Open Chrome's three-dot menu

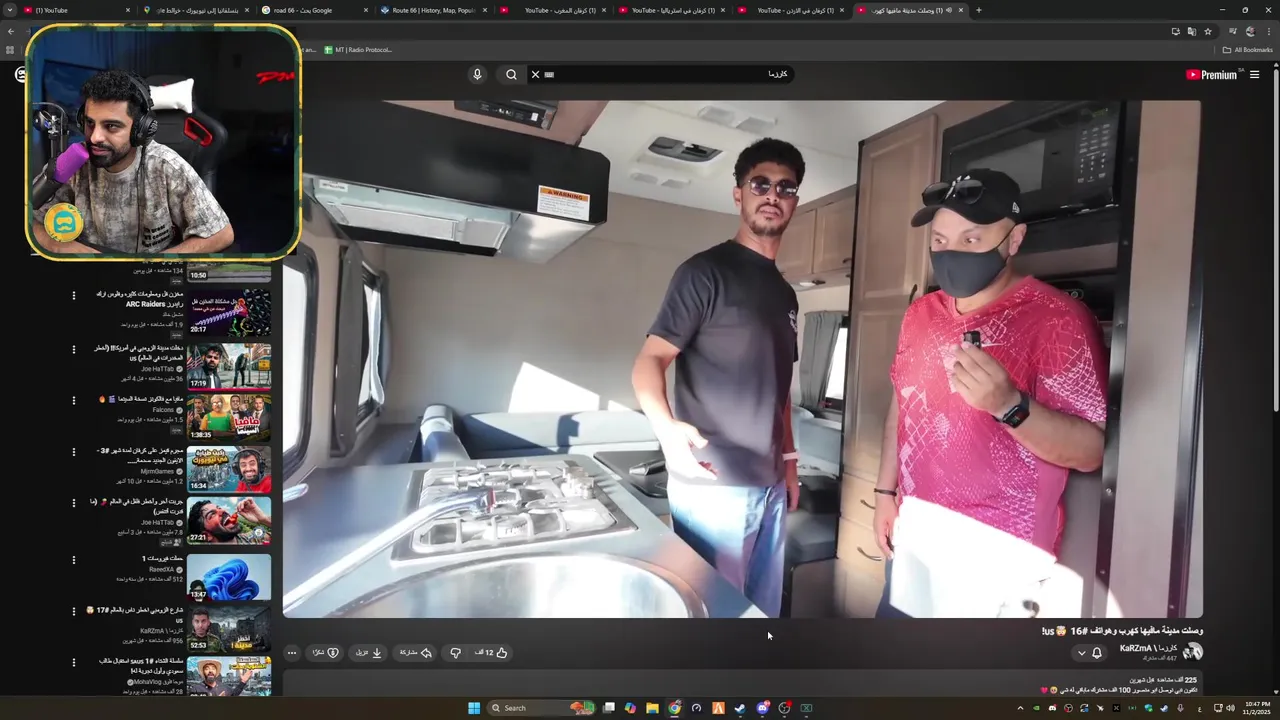[x=1268, y=31]
